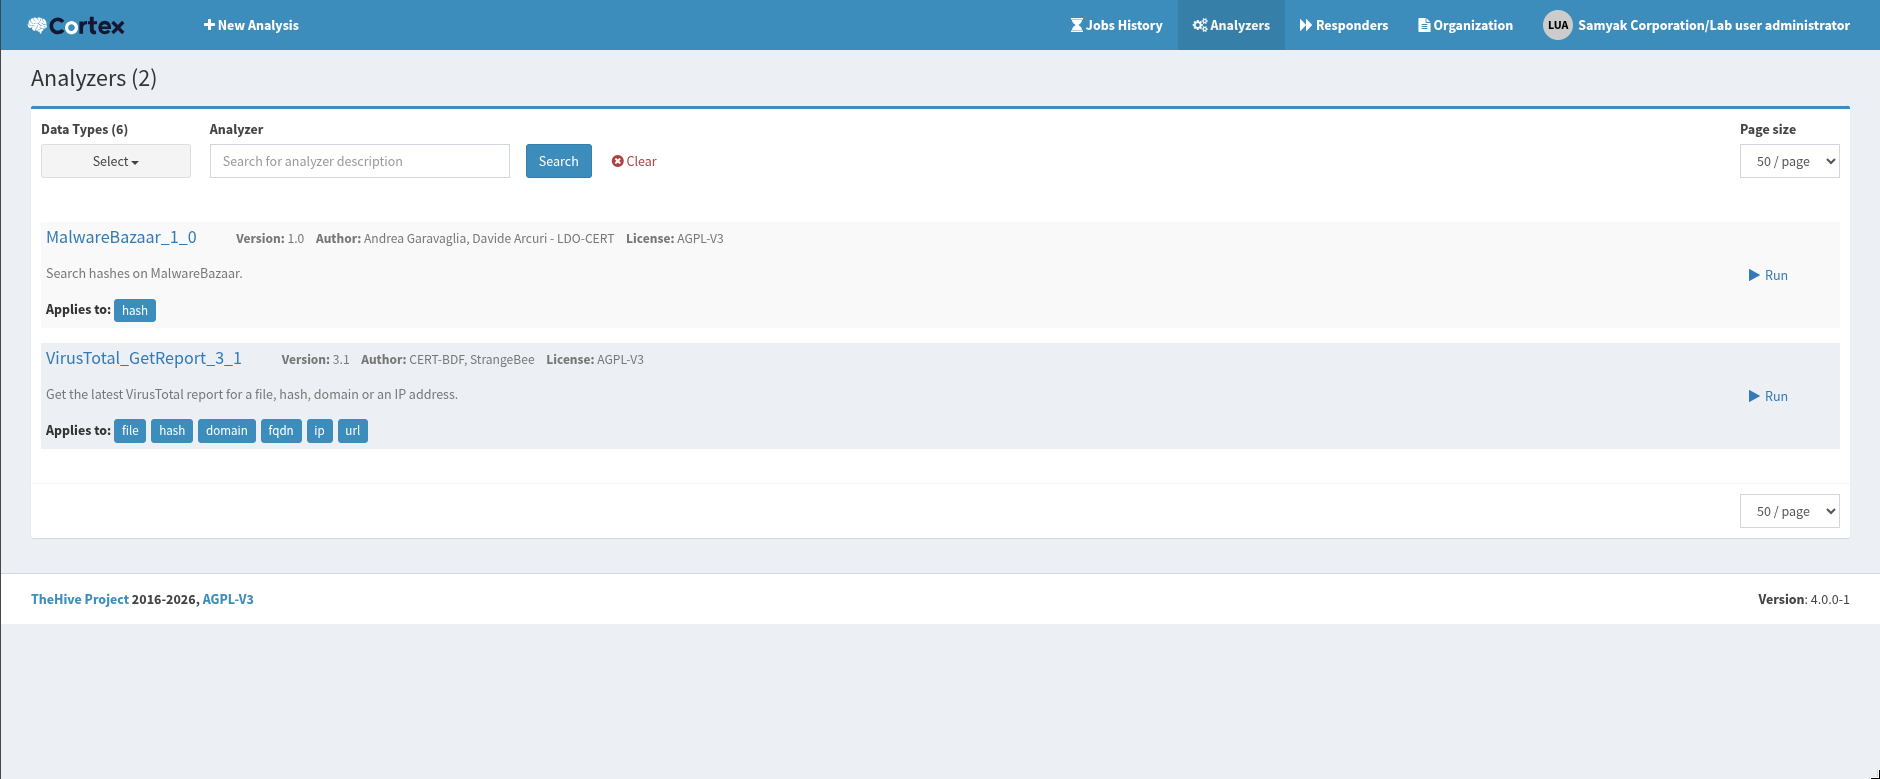Start a New Analysis from navbar
This screenshot has height=779, width=1880.
point(251,25)
